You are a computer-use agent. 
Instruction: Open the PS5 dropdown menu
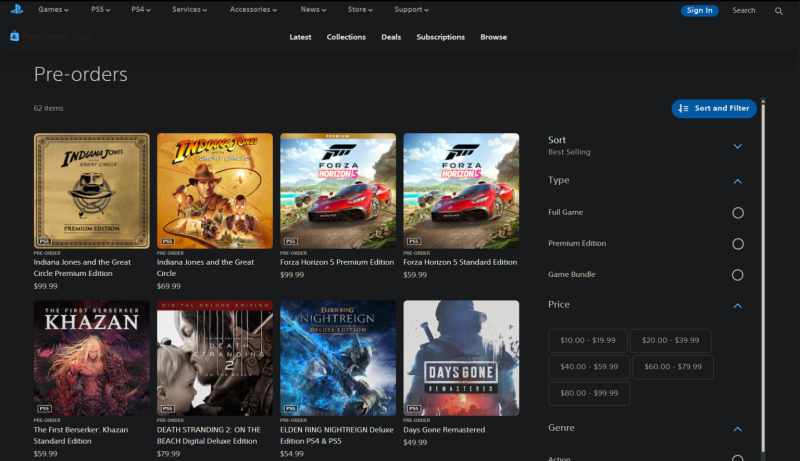coord(101,10)
